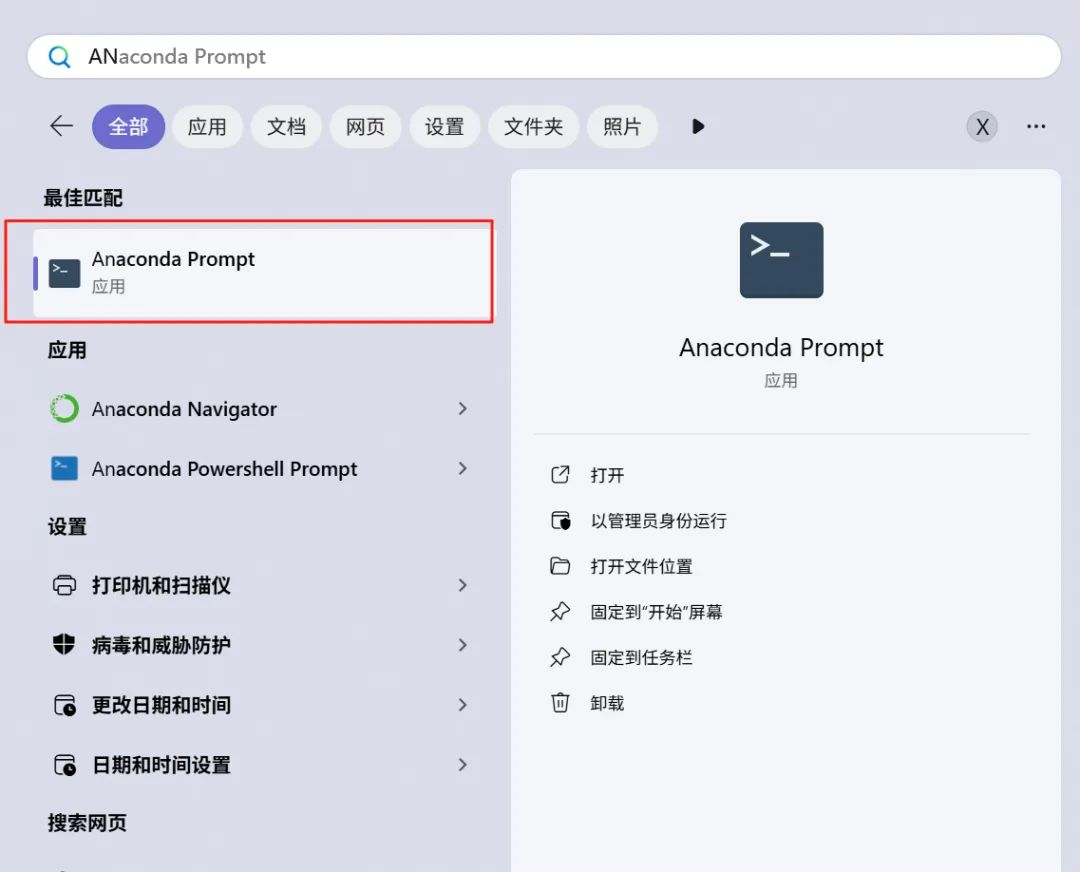Open 病毒和威胁防护 settings result
Screen dimensions: 1080x872
pos(161,645)
